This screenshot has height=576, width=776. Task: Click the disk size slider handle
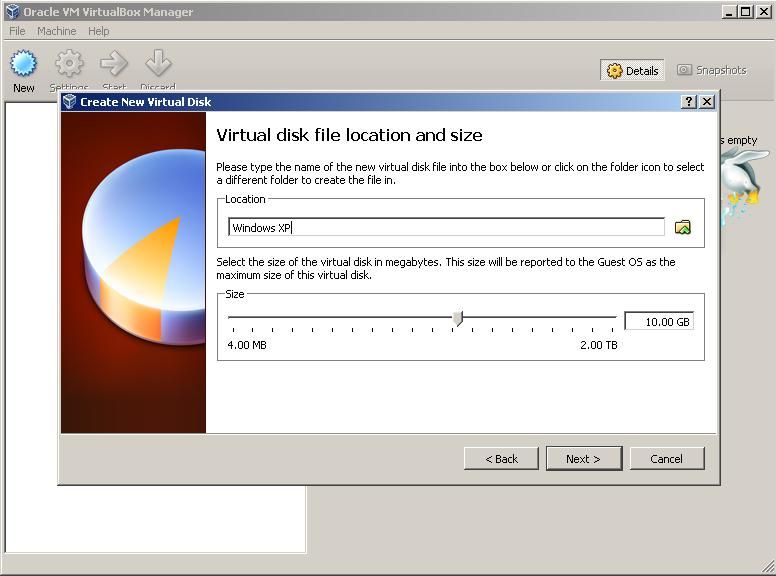tap(458, 318)
